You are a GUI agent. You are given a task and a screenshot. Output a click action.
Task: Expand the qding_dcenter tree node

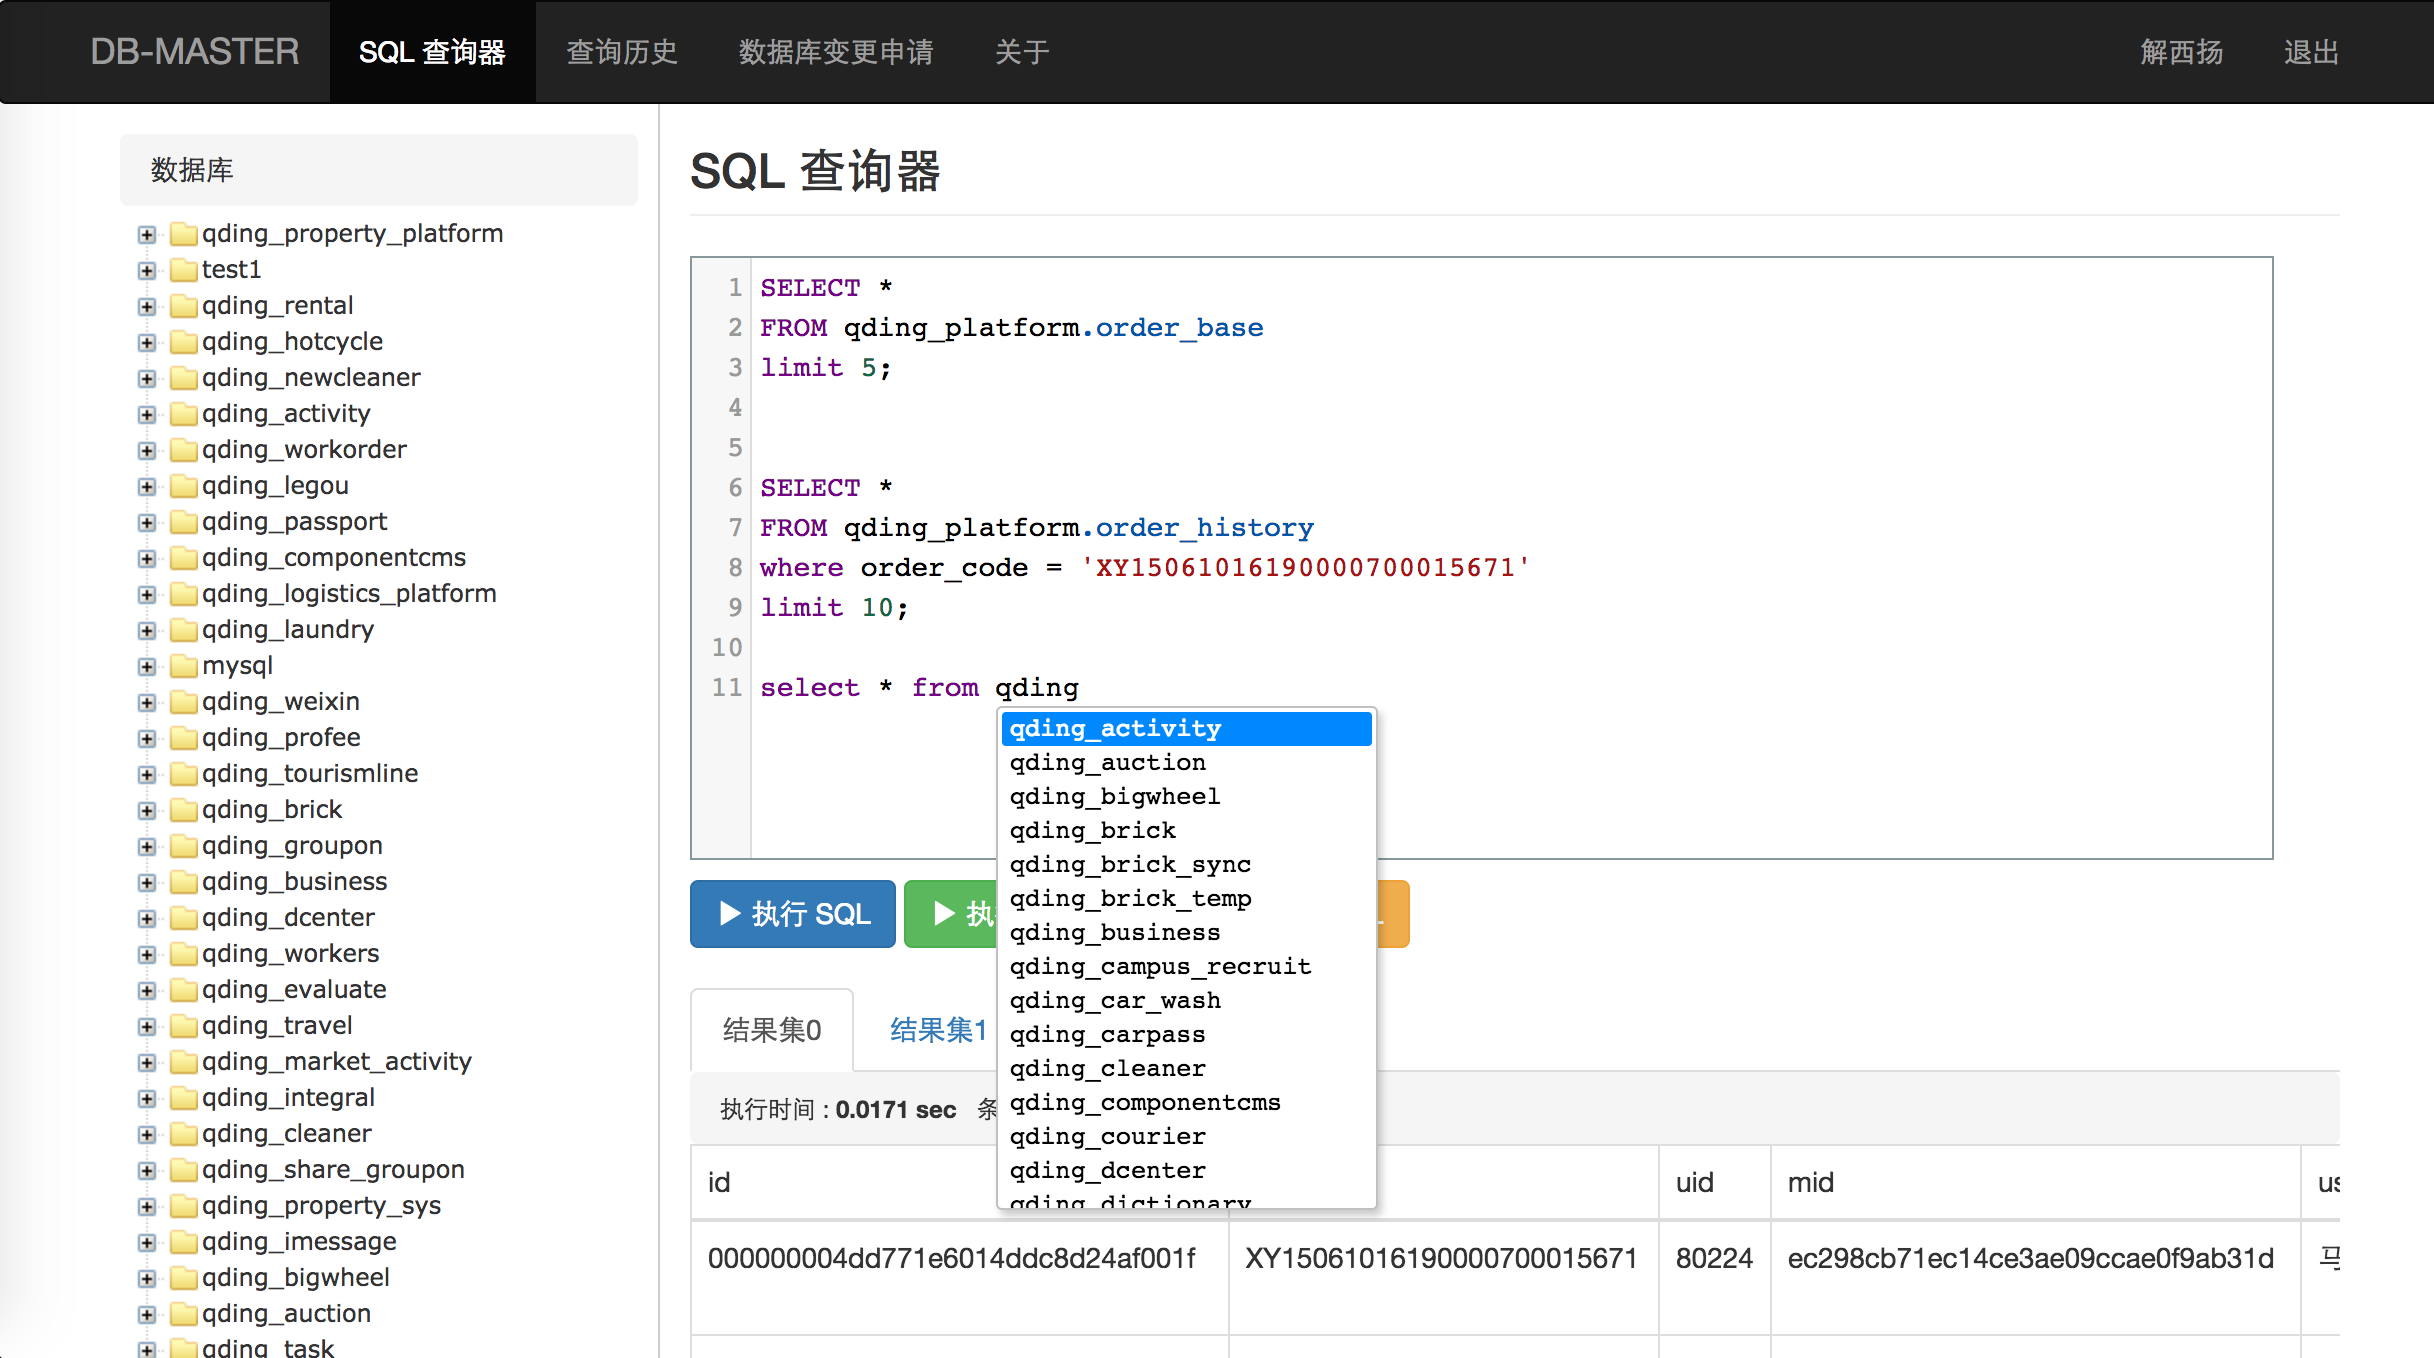(147, 919)
